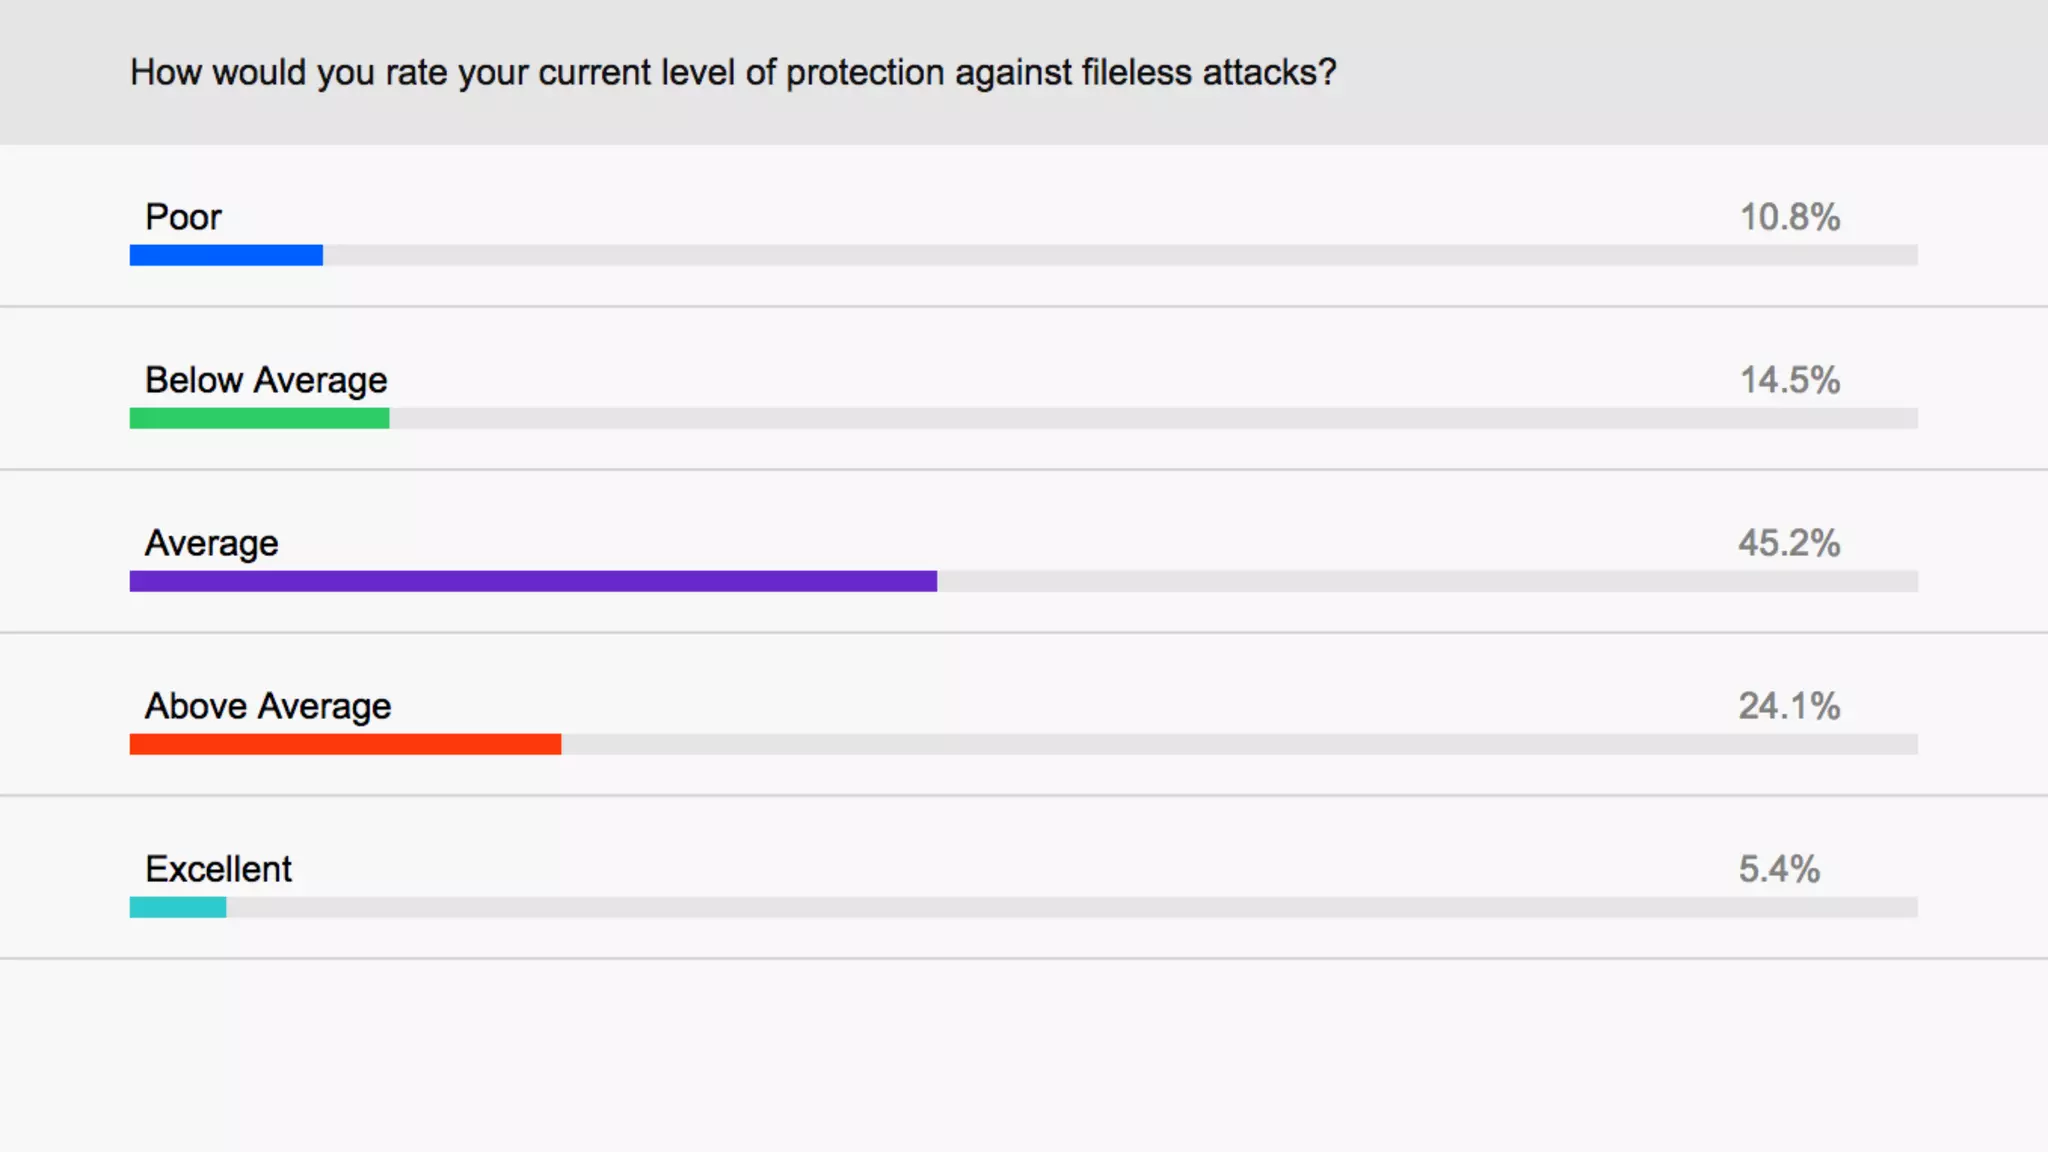Click the purple Average progress bar
This screenshot has height=1152, width=2048.
[x=533, y=581]
